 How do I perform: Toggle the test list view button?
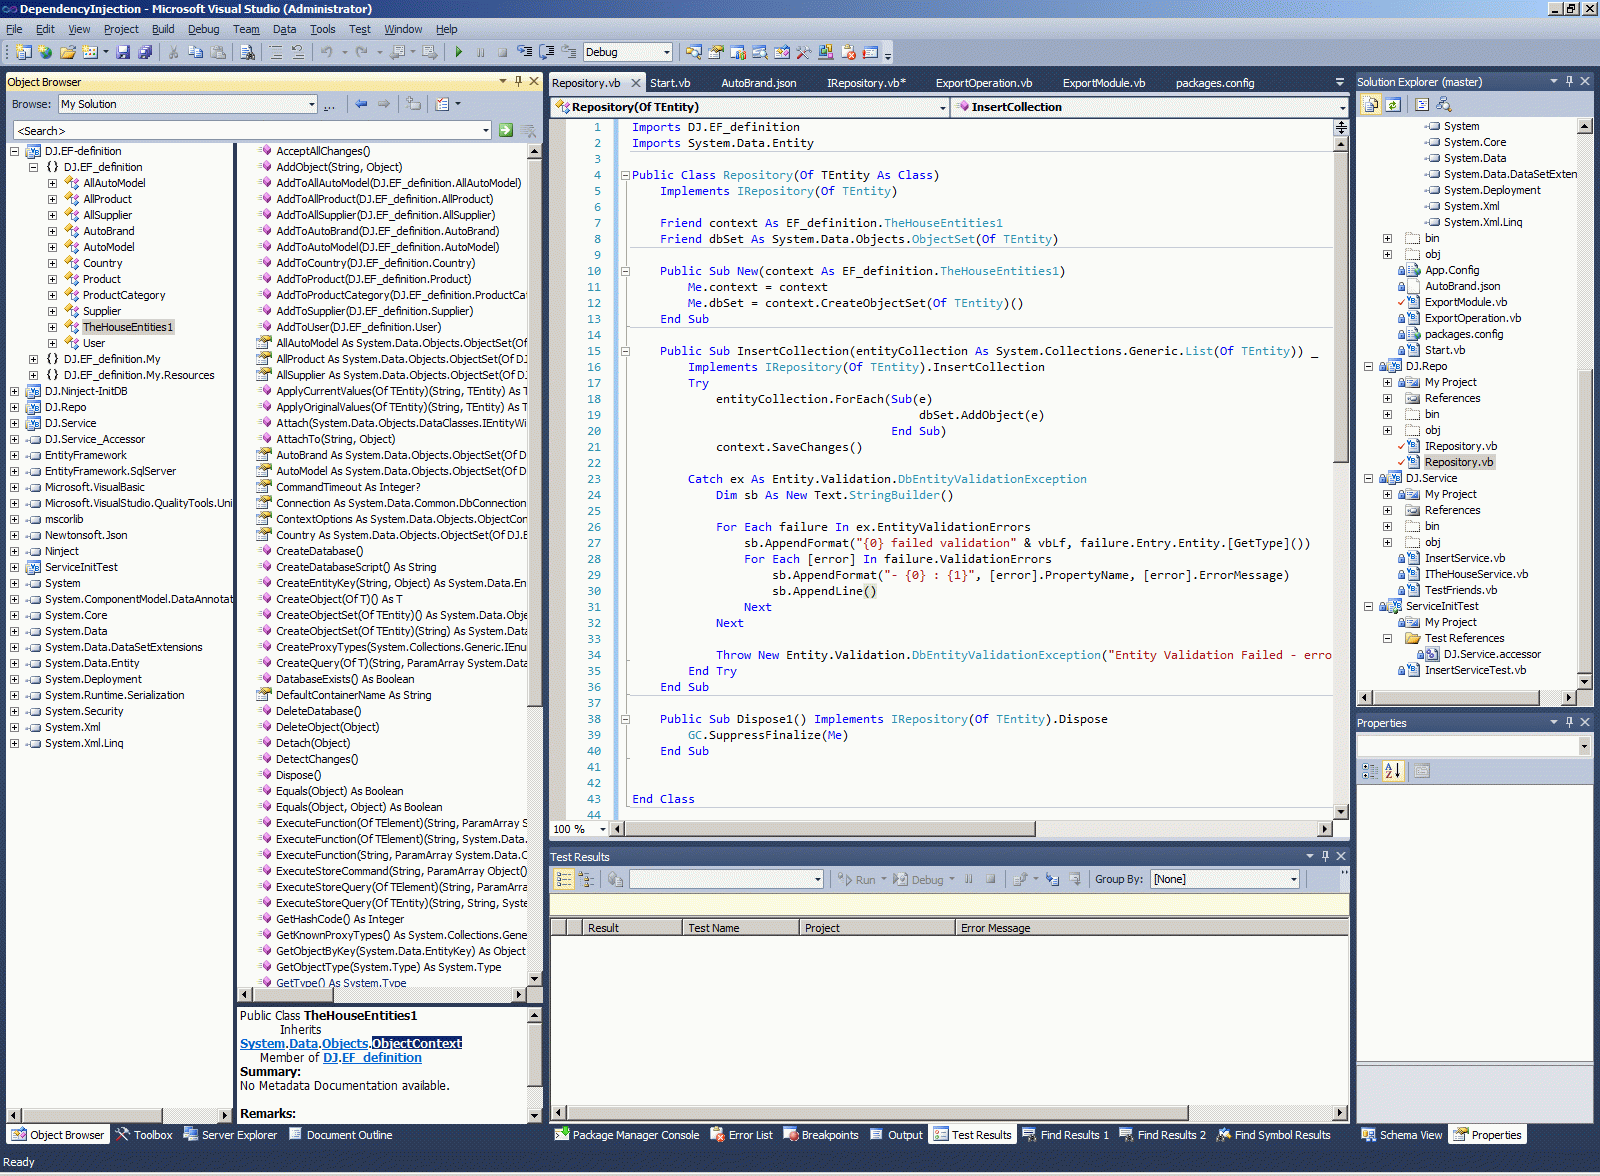pyautogui.click(x=564, y=879)
